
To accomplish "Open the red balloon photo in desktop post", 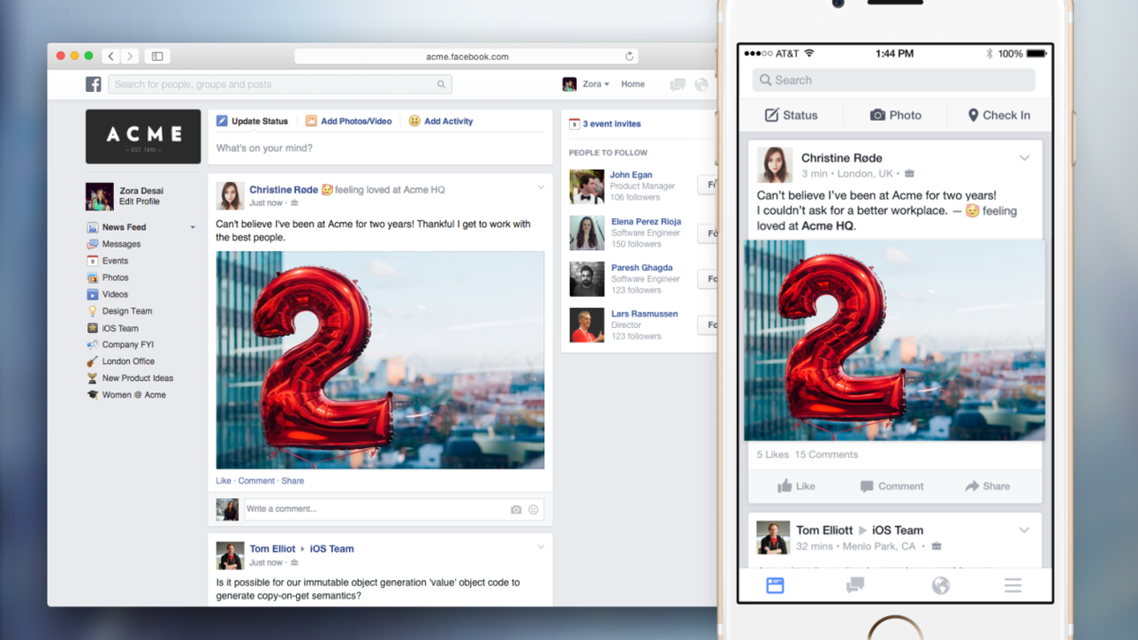I will point(380,360).
